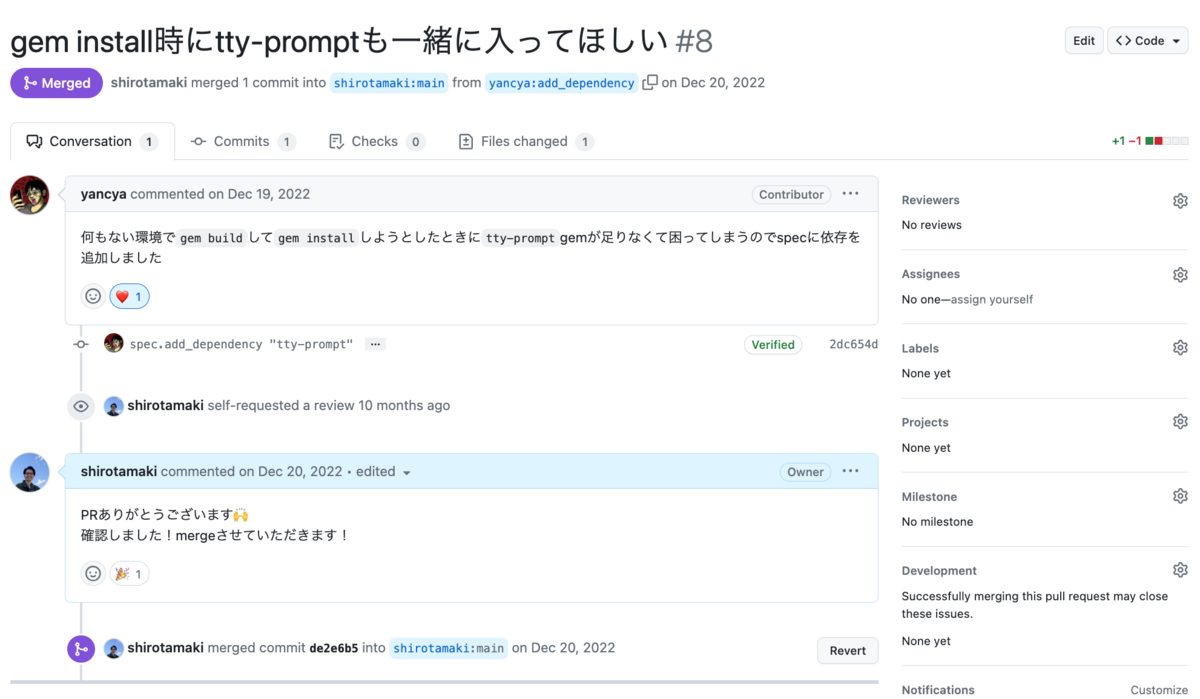
Task: Click the eye icon near self-requested review
Action: pos(81,406)
